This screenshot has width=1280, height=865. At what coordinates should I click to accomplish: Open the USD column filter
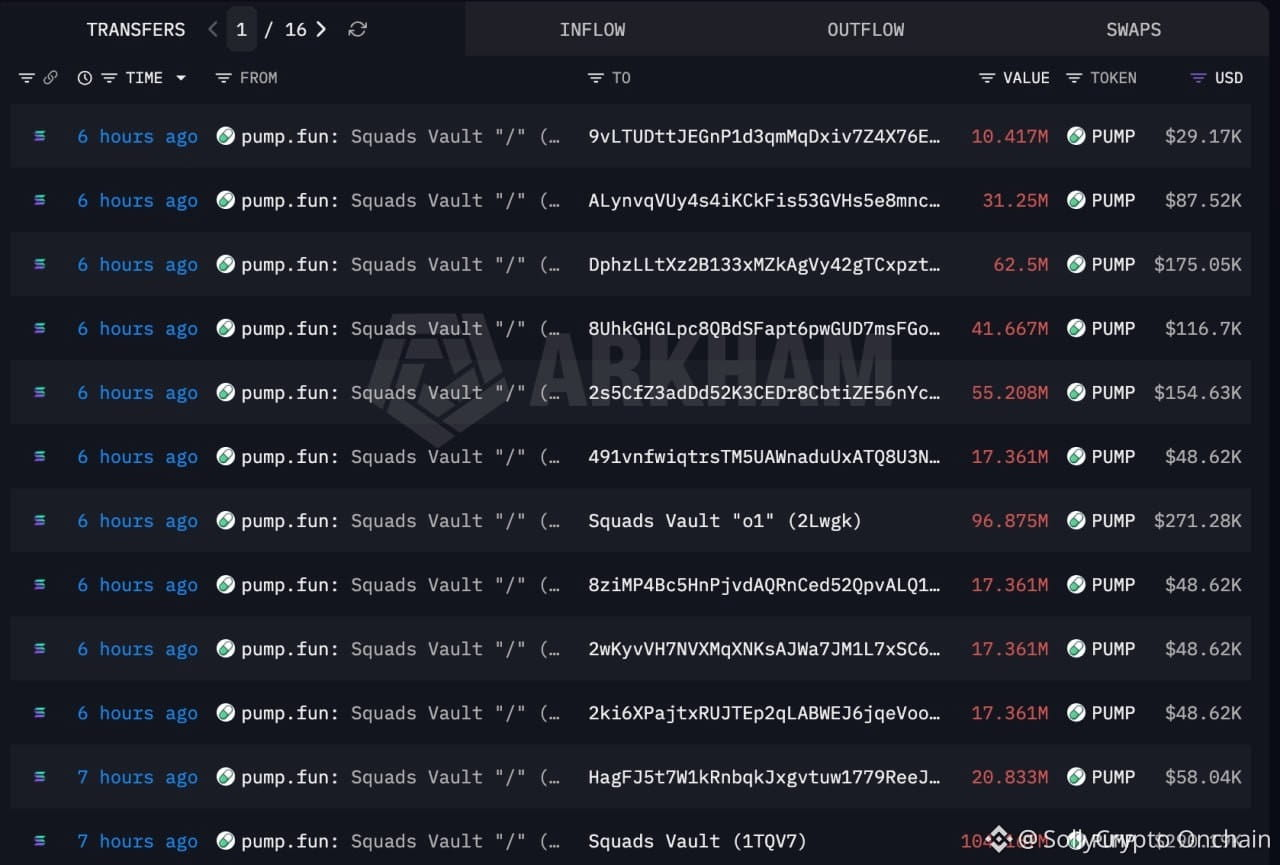[x=1198, y=78]
